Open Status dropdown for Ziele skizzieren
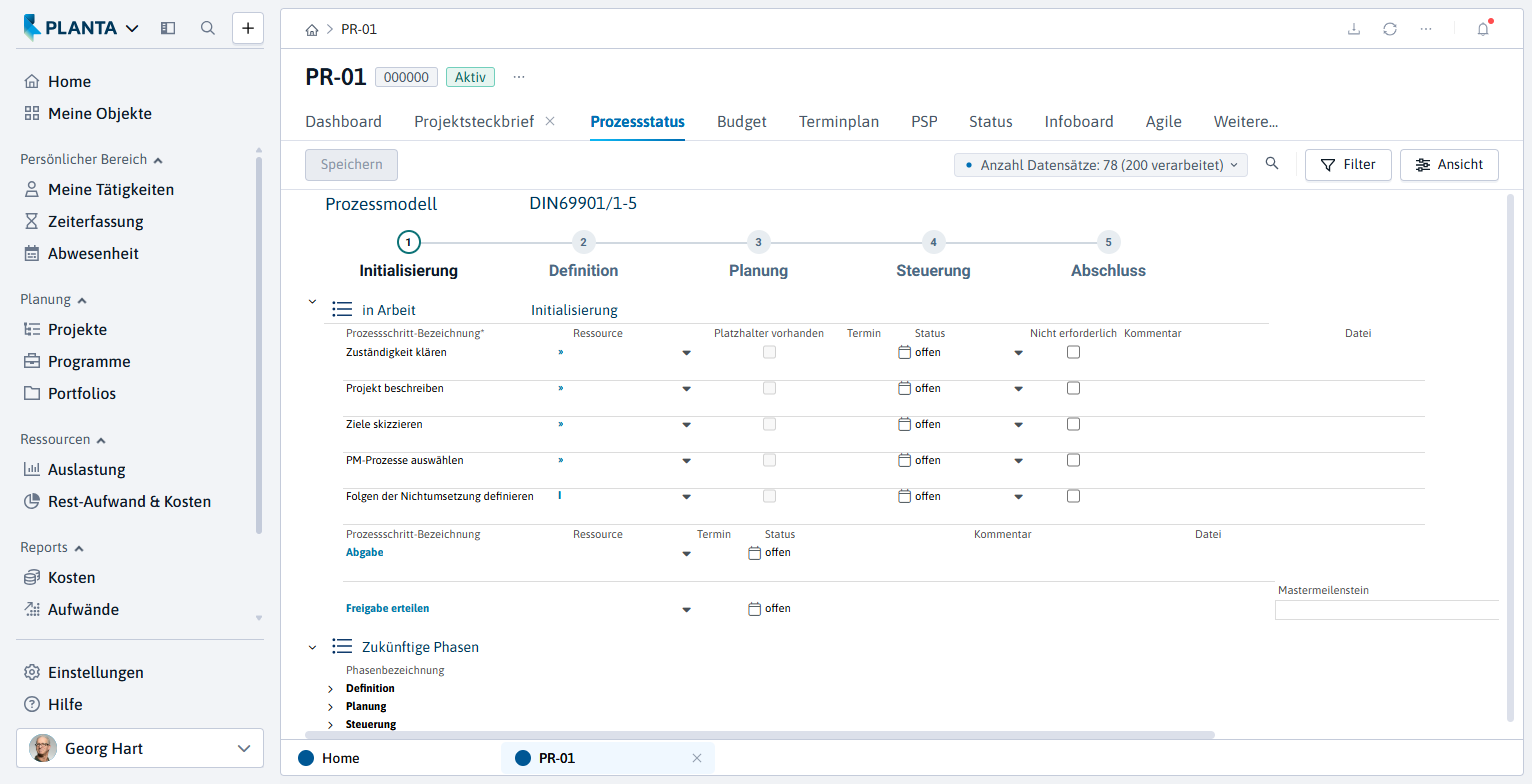The image size is (1532, 784). 1019,425
